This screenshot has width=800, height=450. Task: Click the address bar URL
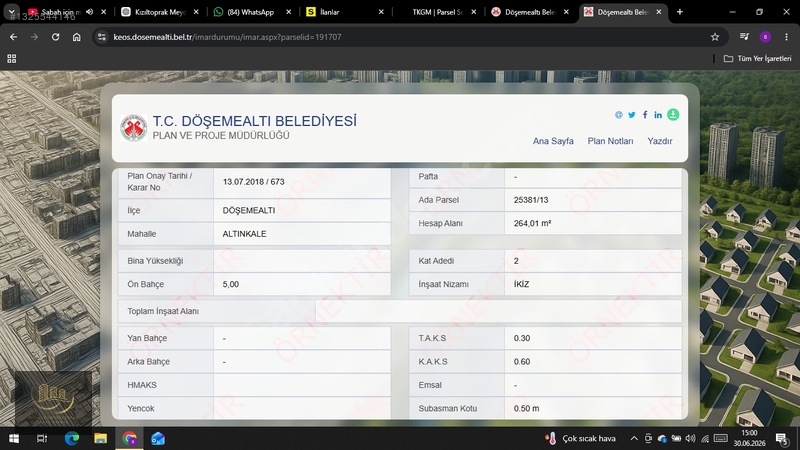227,37
